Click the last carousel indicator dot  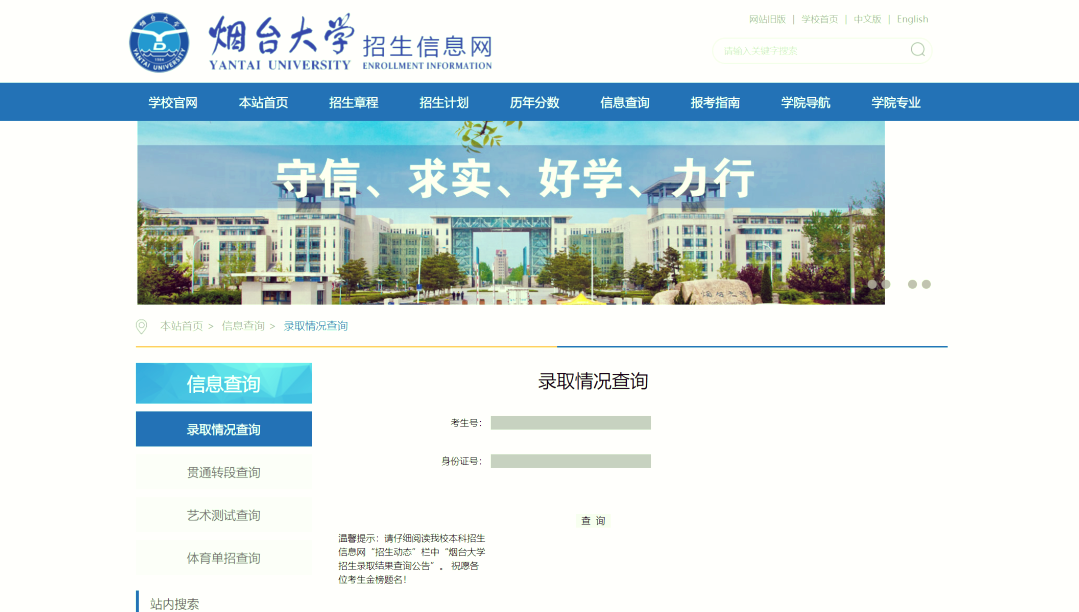(925, 284)
